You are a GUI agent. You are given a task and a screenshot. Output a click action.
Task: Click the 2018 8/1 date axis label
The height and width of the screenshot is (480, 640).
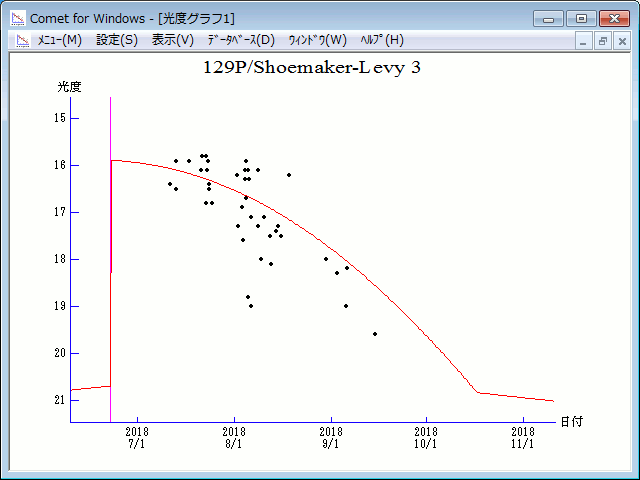[233, 438]
